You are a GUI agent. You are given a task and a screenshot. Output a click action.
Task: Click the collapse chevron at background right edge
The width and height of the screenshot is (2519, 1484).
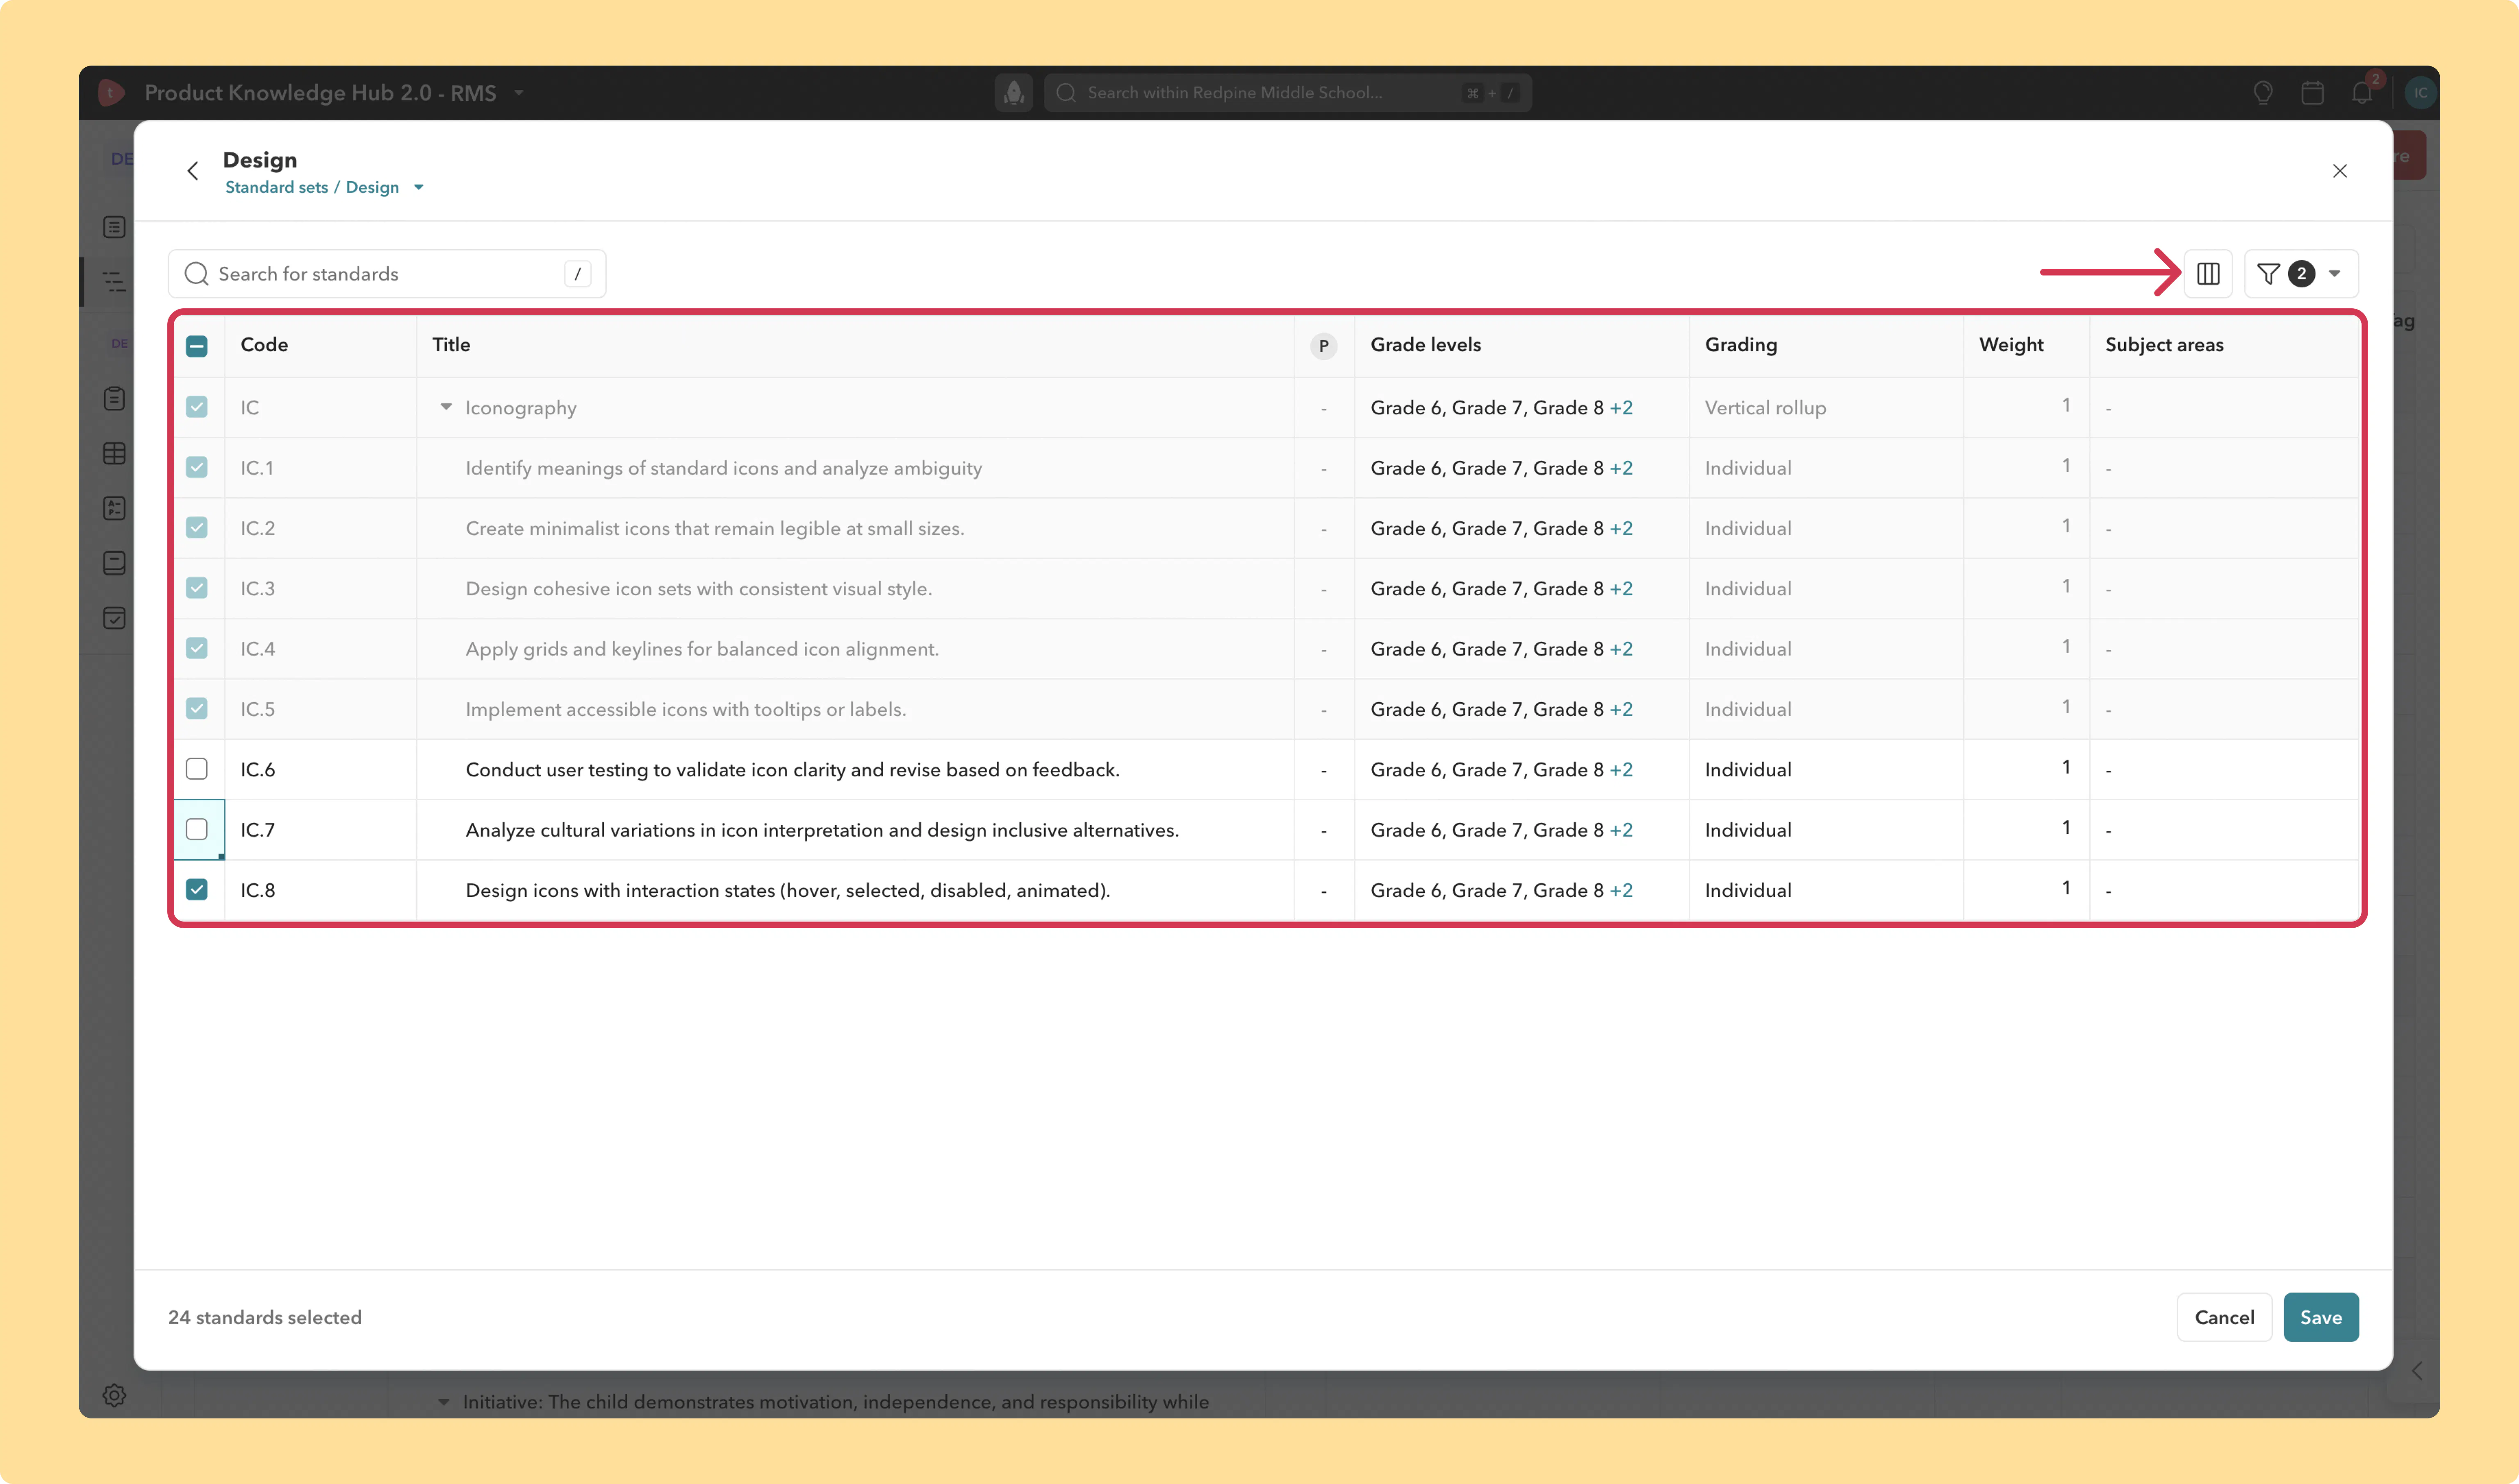pos(2416,1371)
